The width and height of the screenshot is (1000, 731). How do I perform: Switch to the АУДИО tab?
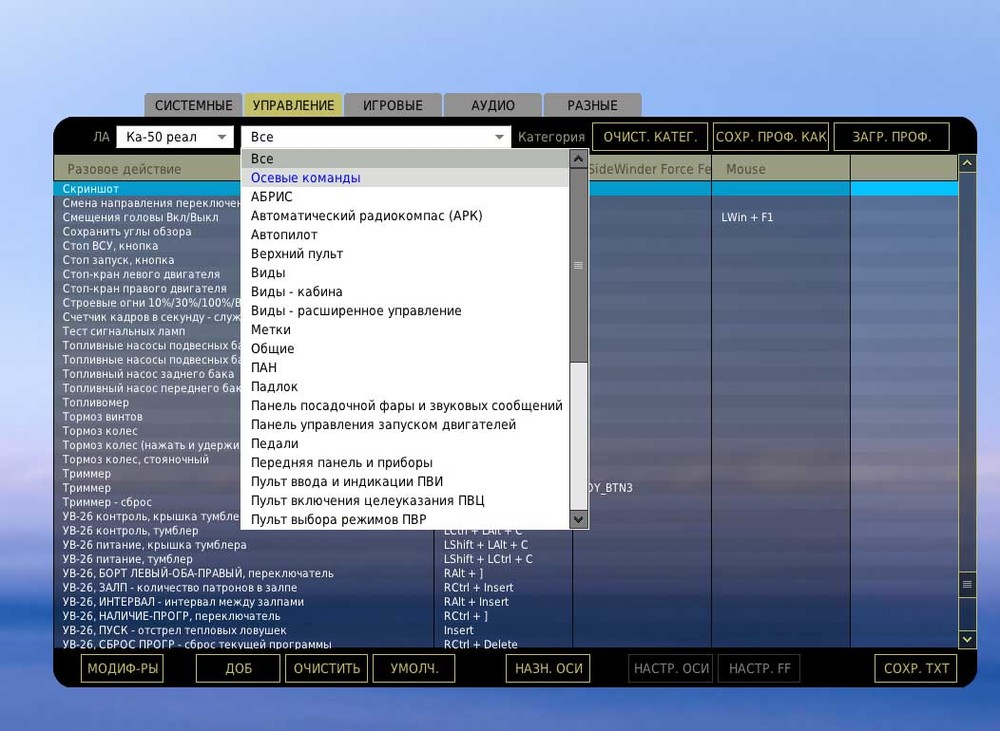[493, 105]
